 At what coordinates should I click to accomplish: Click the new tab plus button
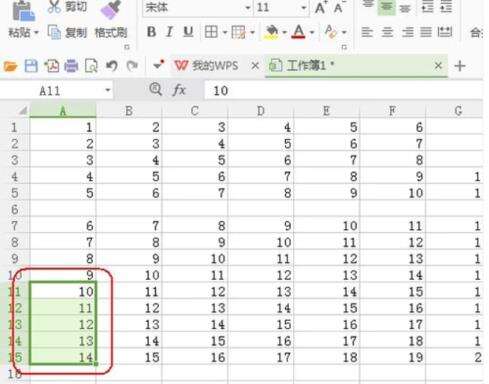(460, 66)
